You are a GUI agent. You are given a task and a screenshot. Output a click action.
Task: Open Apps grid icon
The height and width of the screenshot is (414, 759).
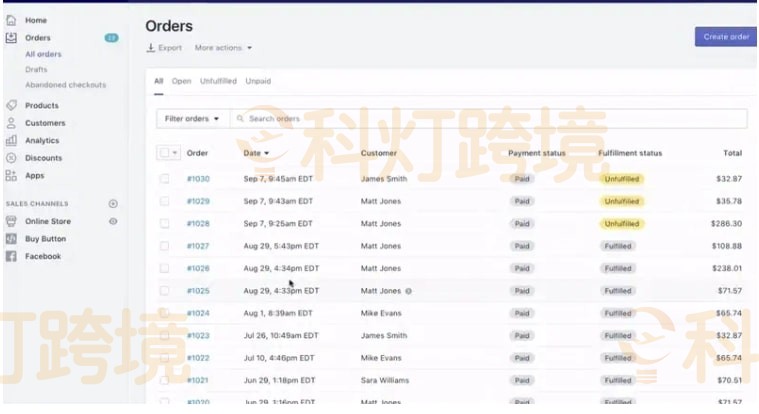[x=11, y=175]
